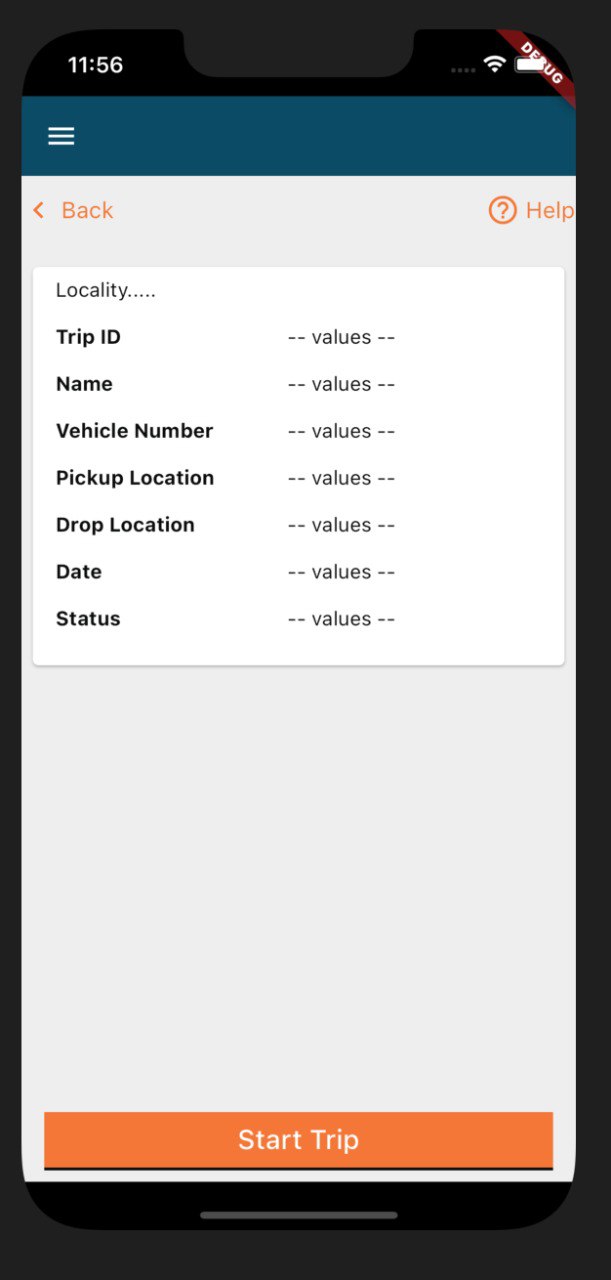Select the Trip ID value placeholder
The height and width of the screenshot is (1280, 611).
click(x=341, y=337)
